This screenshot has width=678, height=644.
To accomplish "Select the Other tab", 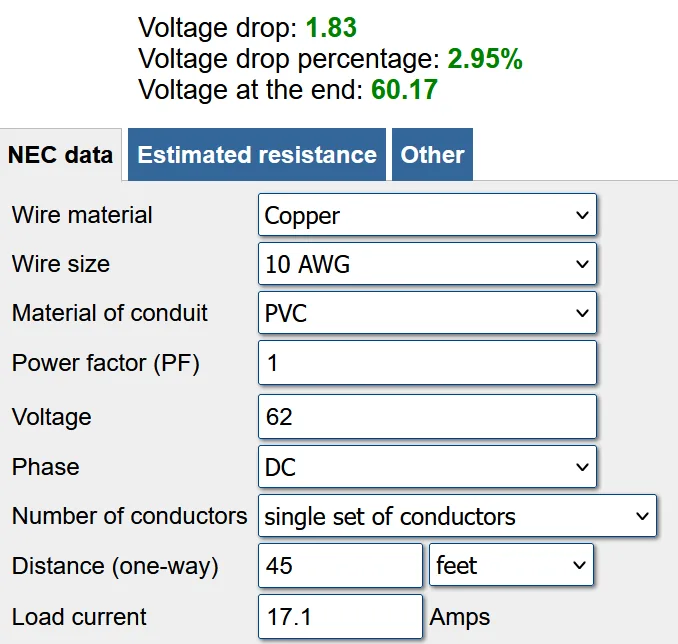I will click(432, 155).
